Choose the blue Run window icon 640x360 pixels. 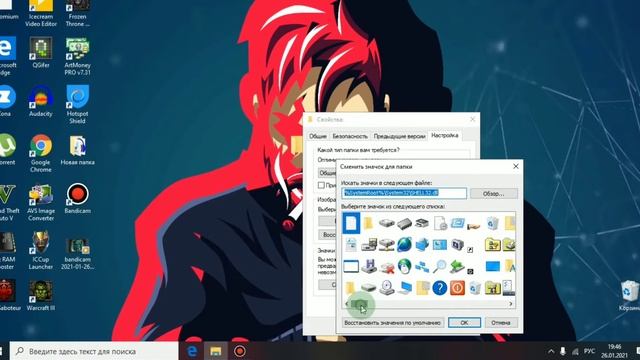point(458,223)
